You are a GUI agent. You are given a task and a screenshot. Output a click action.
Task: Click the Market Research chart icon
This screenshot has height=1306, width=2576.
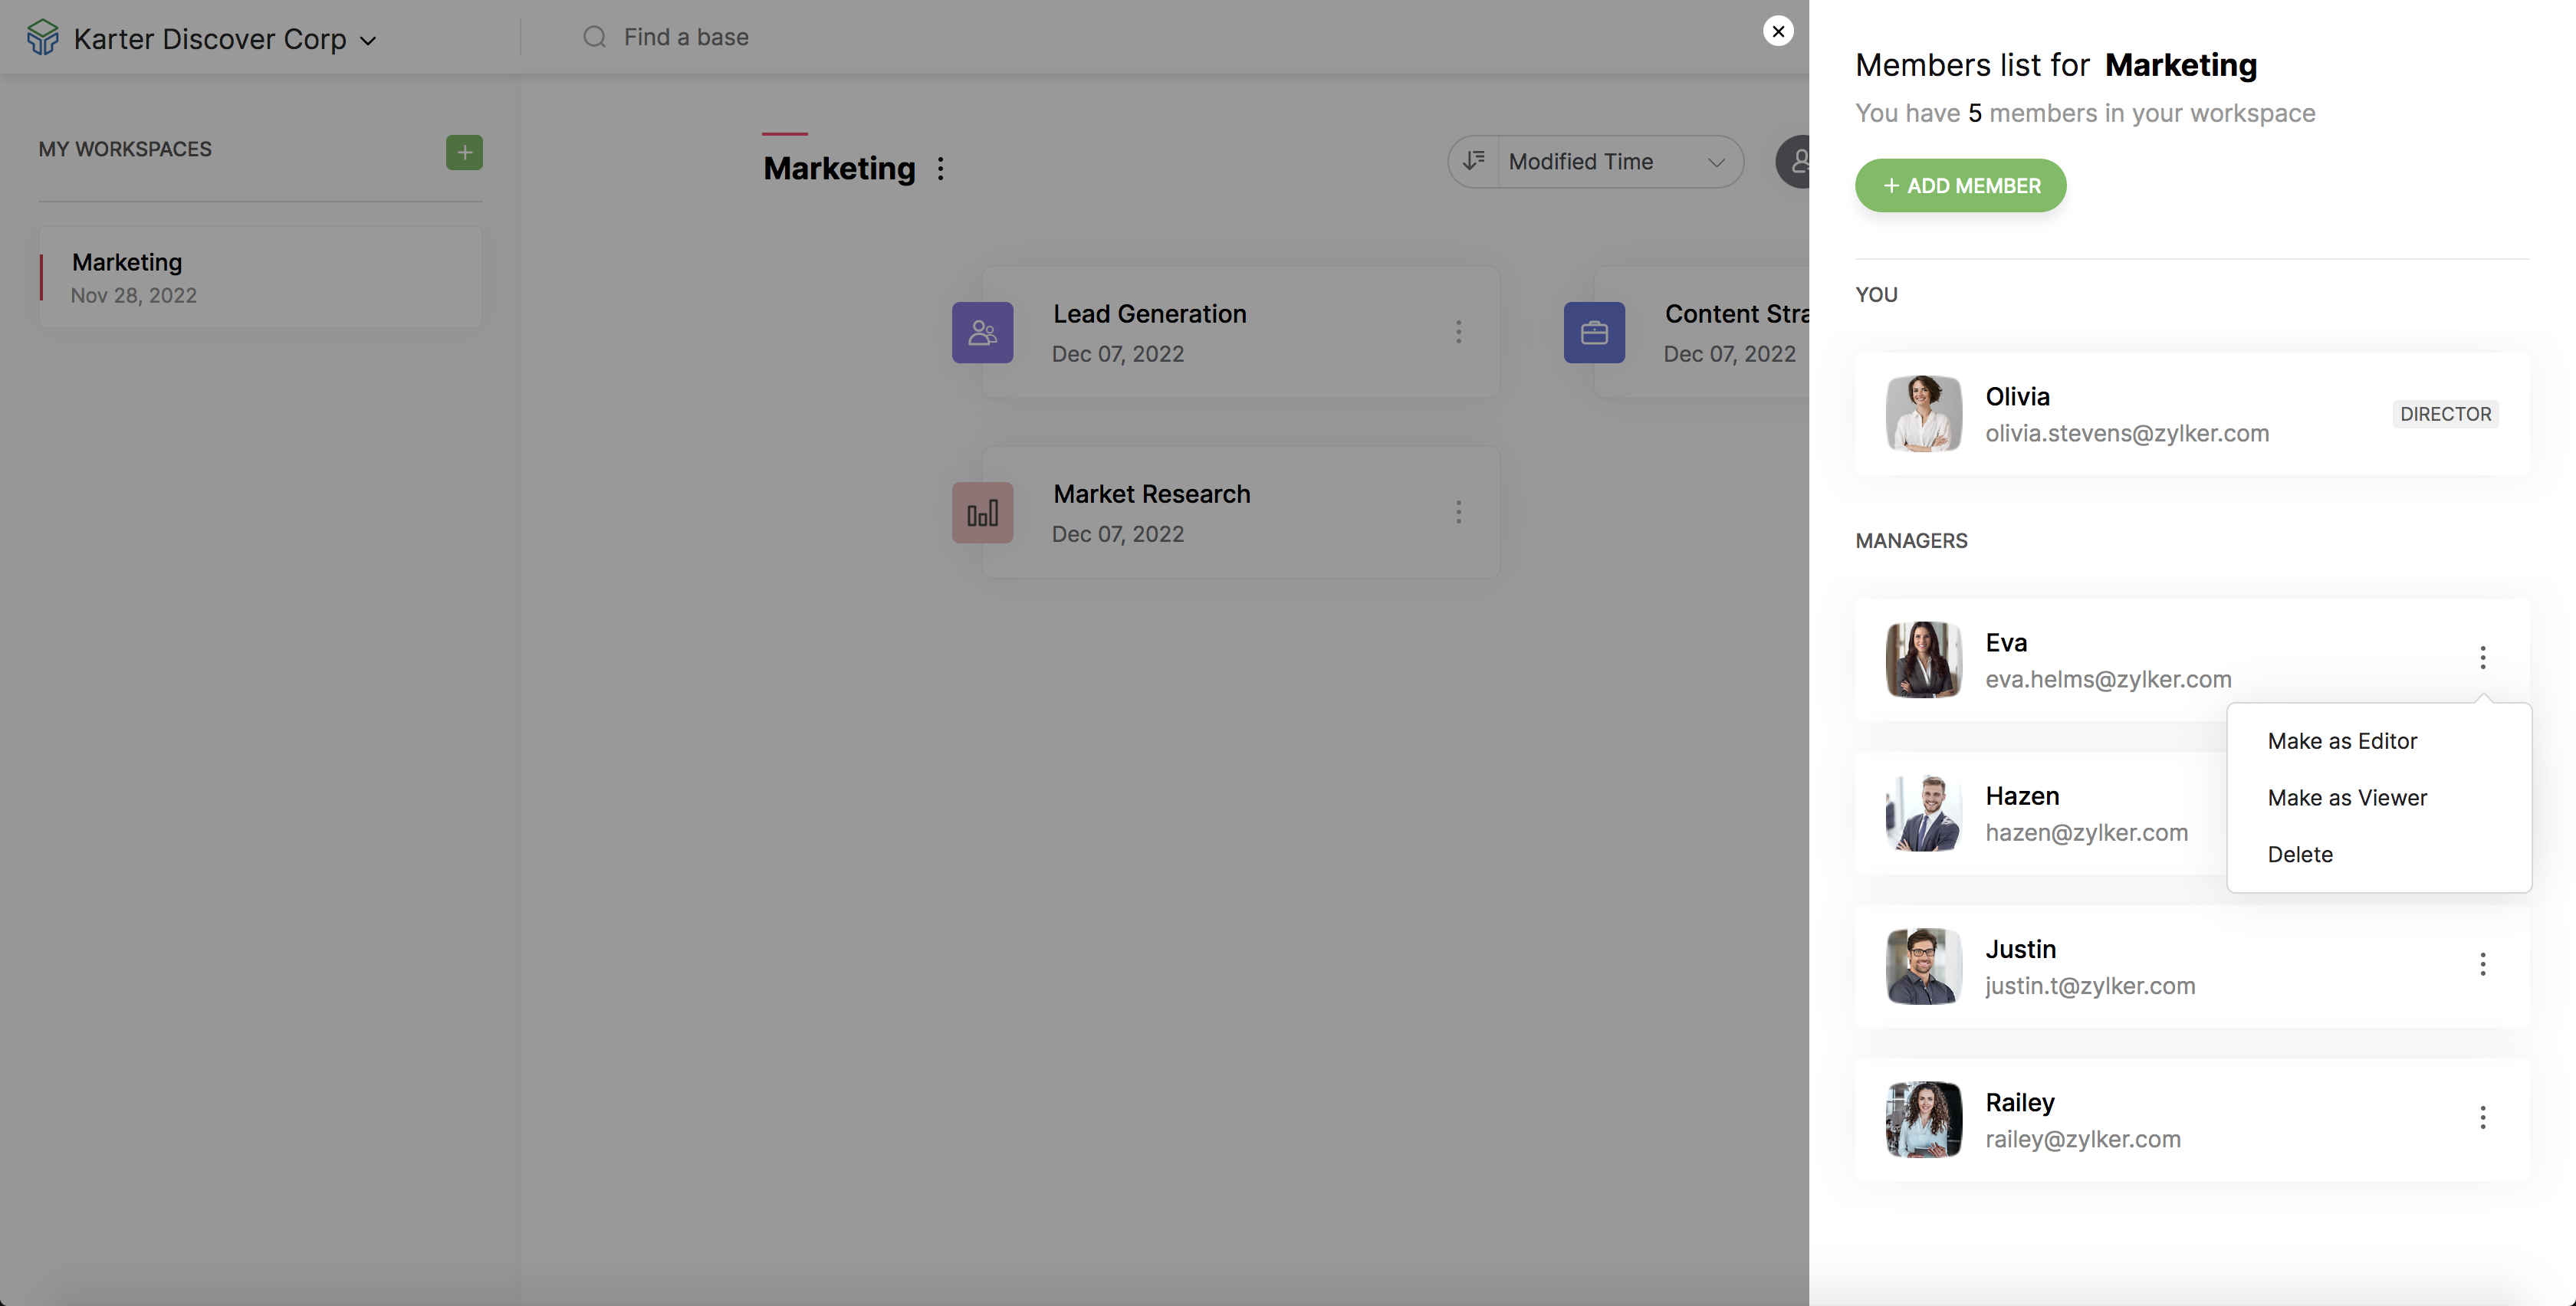tap(982, 513)
